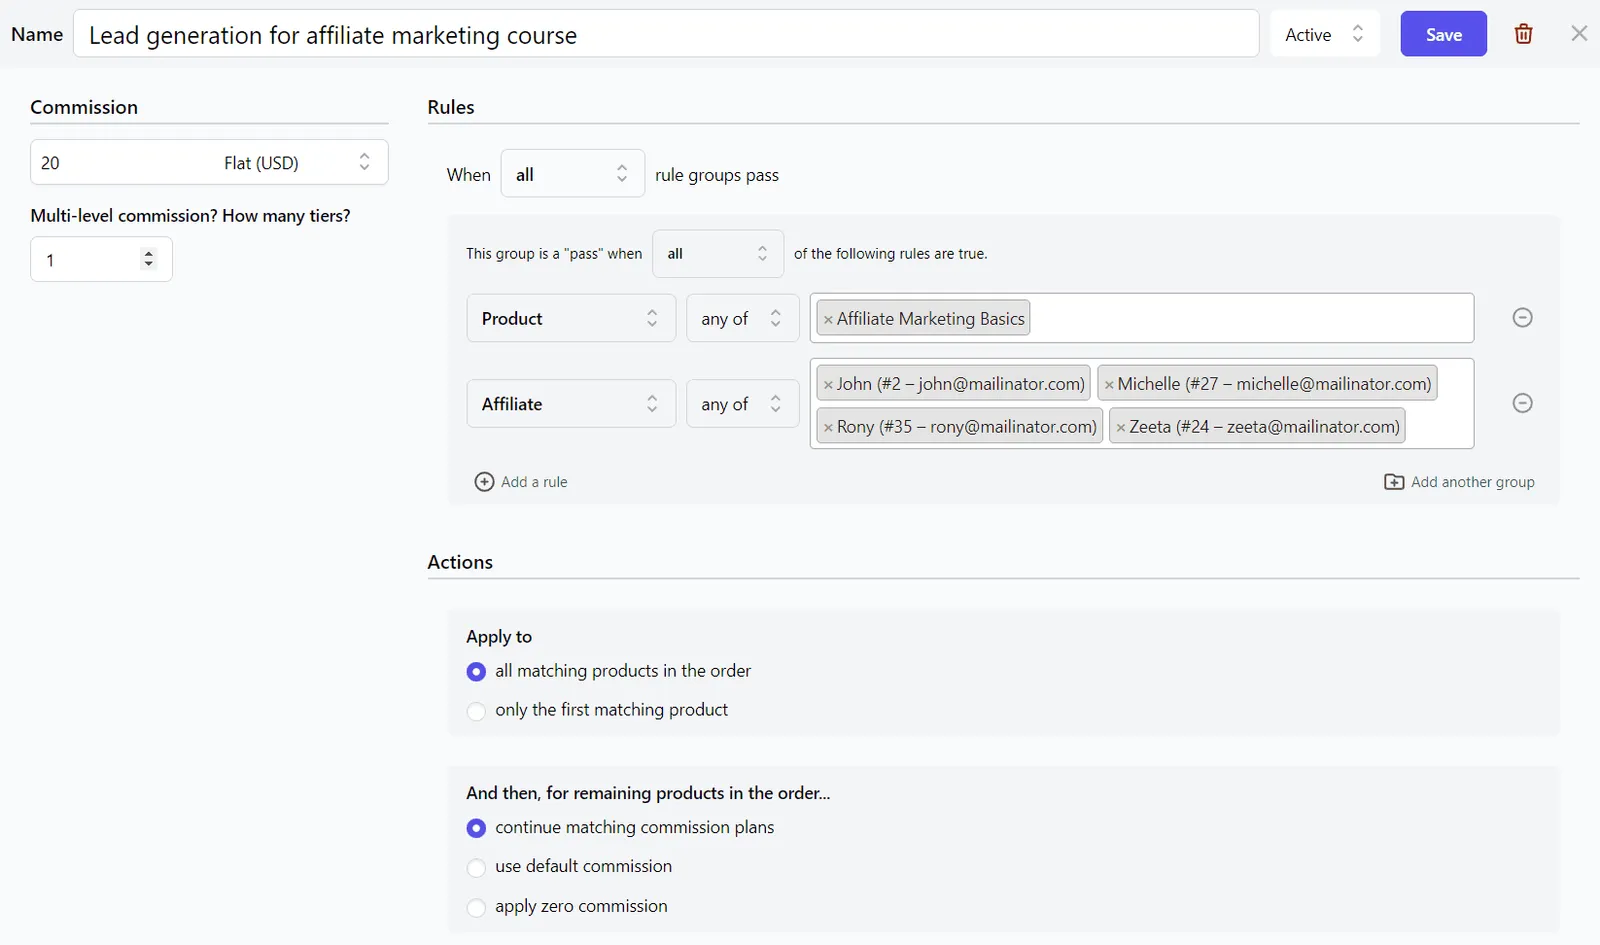Choose use default commission option
This screenshot has width=1600, height=945.
(476, 868)
